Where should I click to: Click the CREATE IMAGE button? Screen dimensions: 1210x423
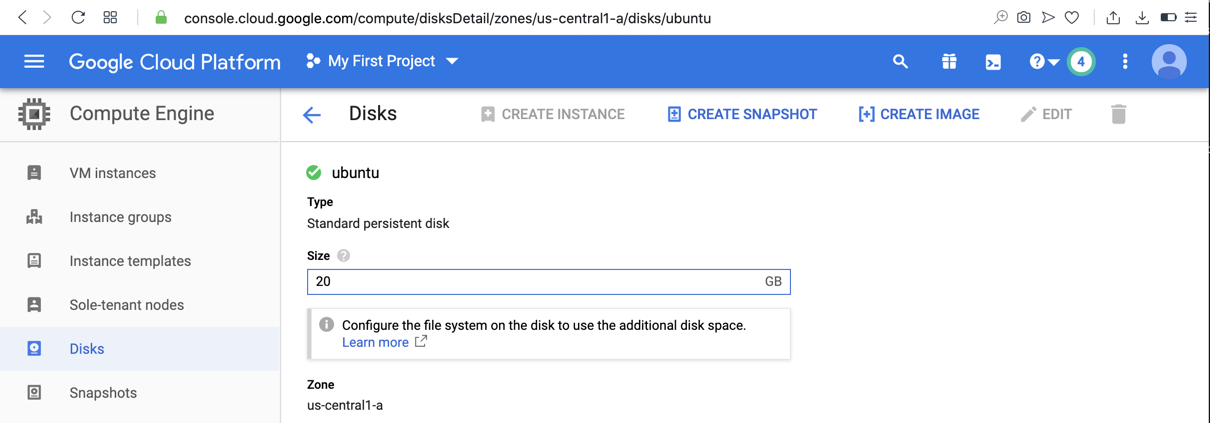coord(918,114)
